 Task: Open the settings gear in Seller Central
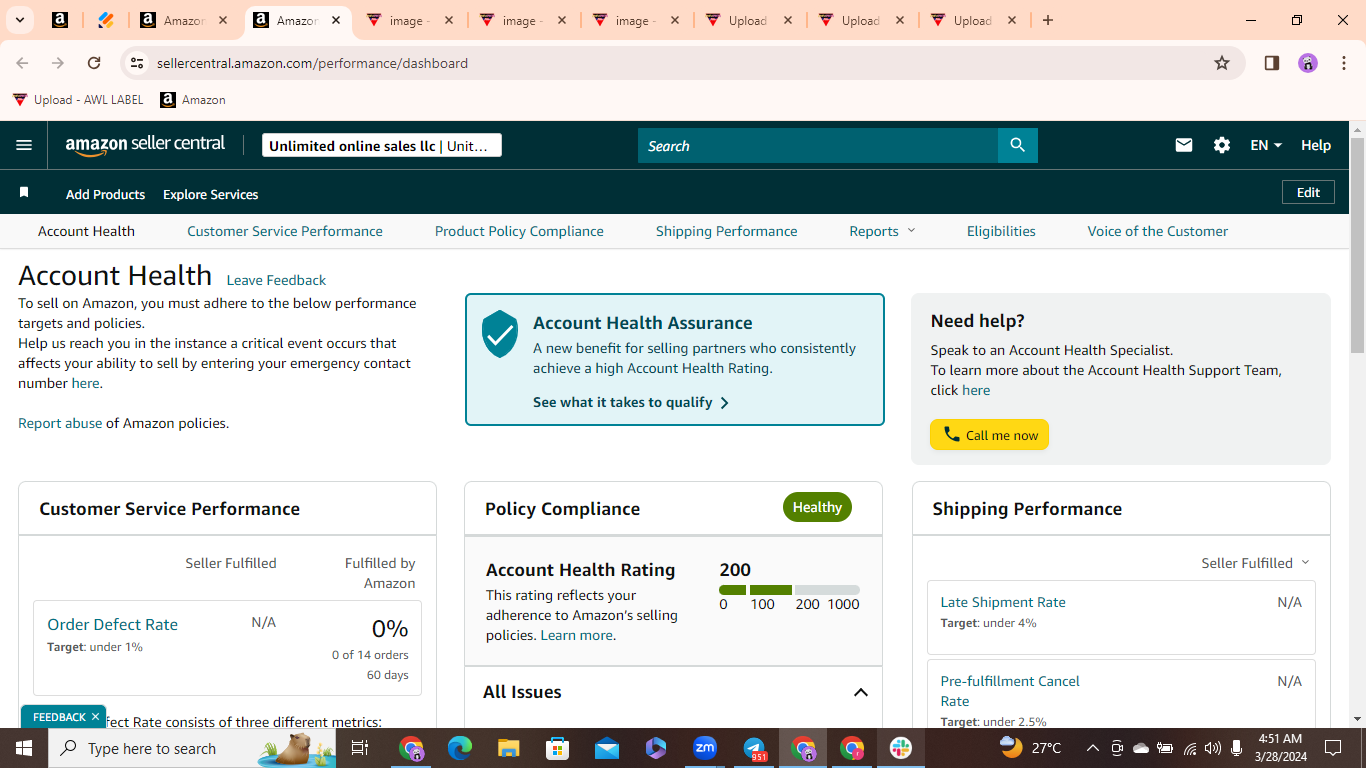click(x=1222, y=145)
